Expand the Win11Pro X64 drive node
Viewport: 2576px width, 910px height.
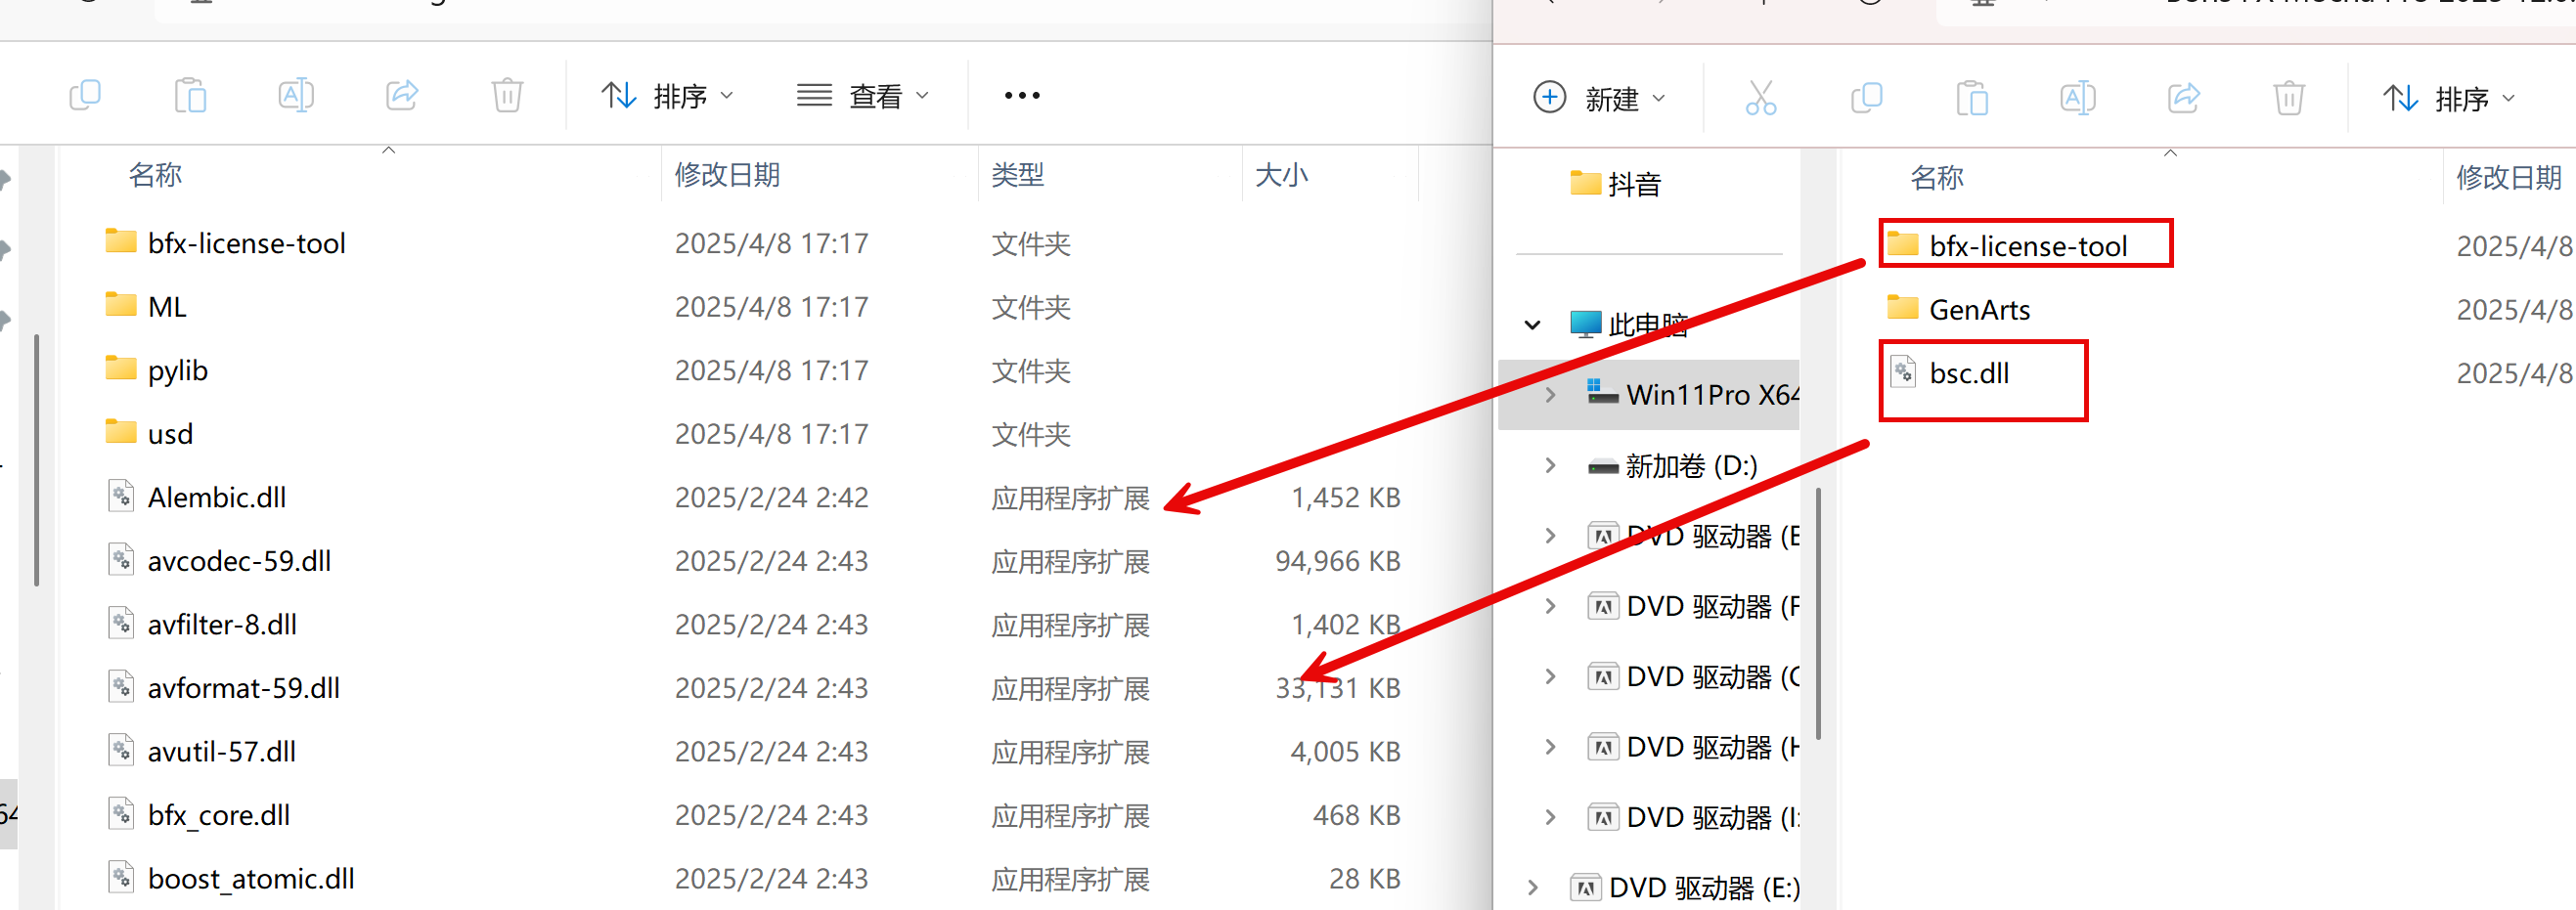click(x=1550, y=395)
